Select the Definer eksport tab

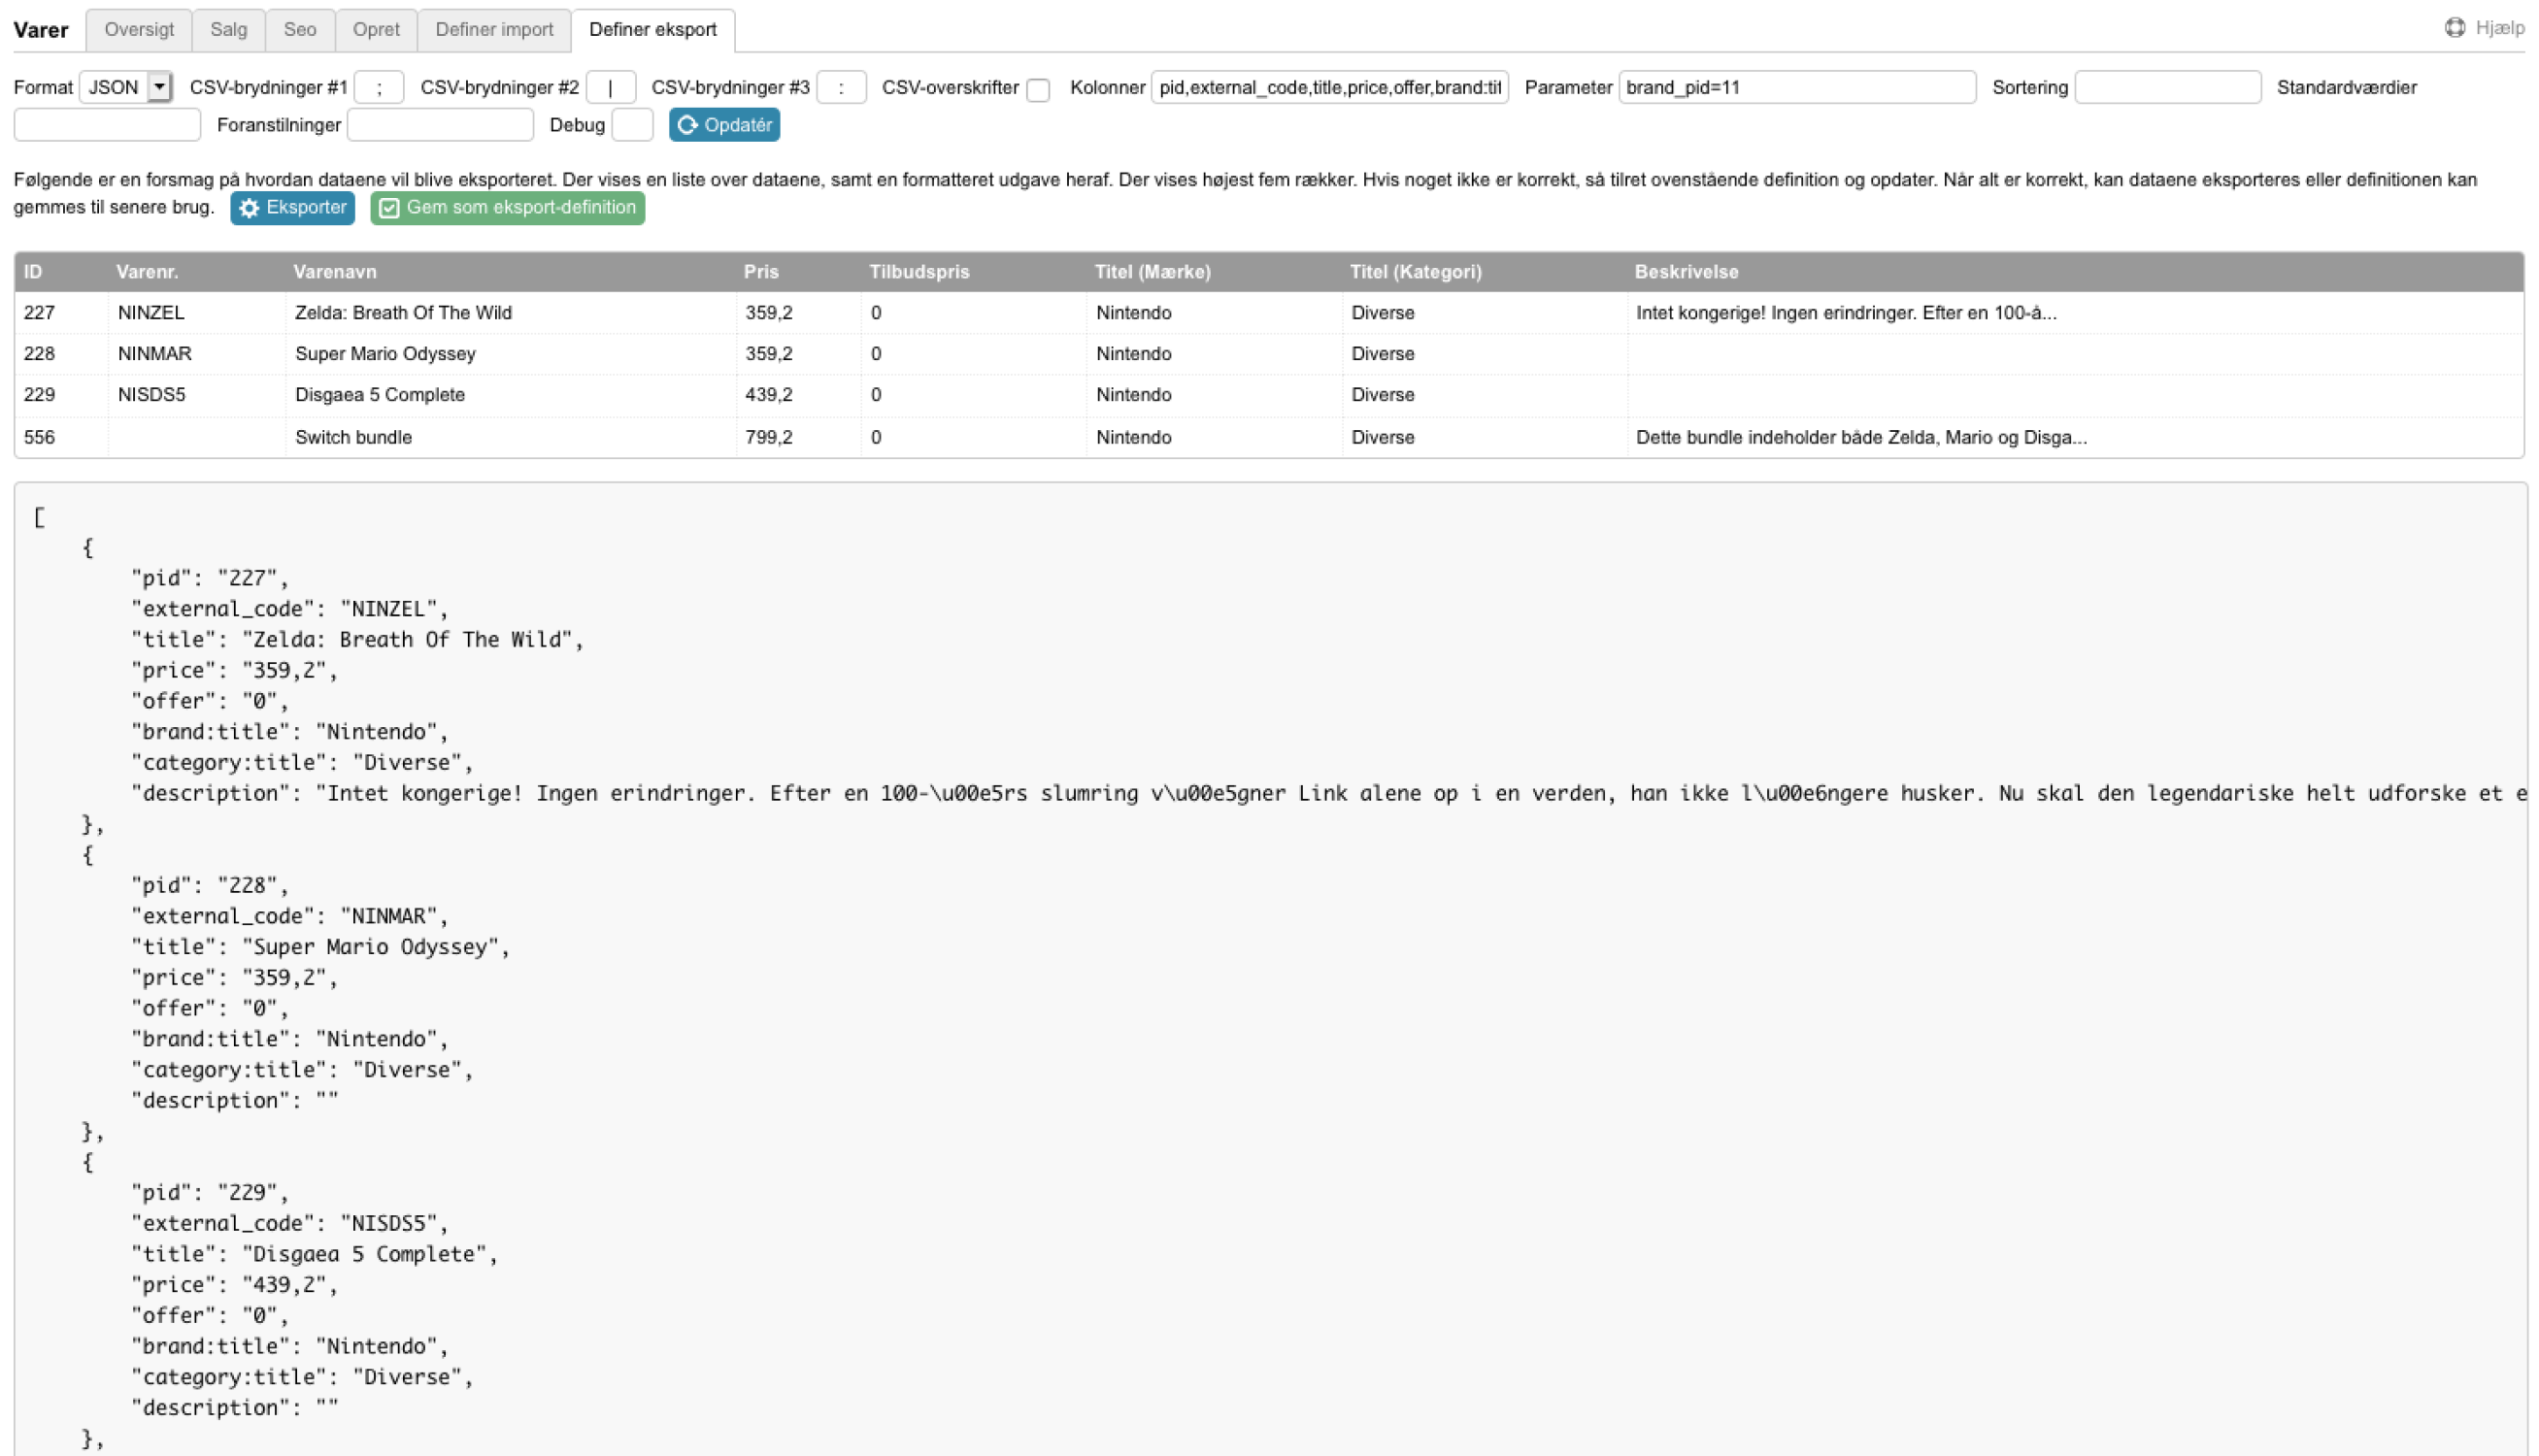652,30
